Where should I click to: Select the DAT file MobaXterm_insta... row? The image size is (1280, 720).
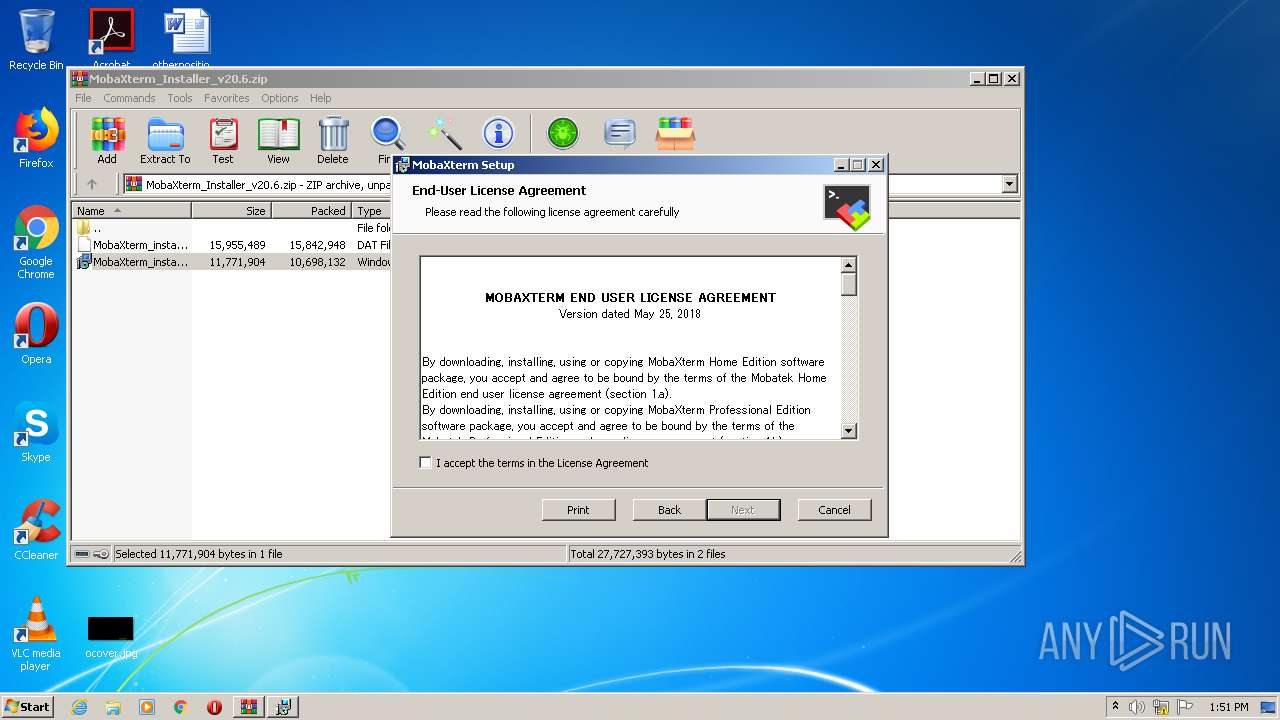(231, 245)
